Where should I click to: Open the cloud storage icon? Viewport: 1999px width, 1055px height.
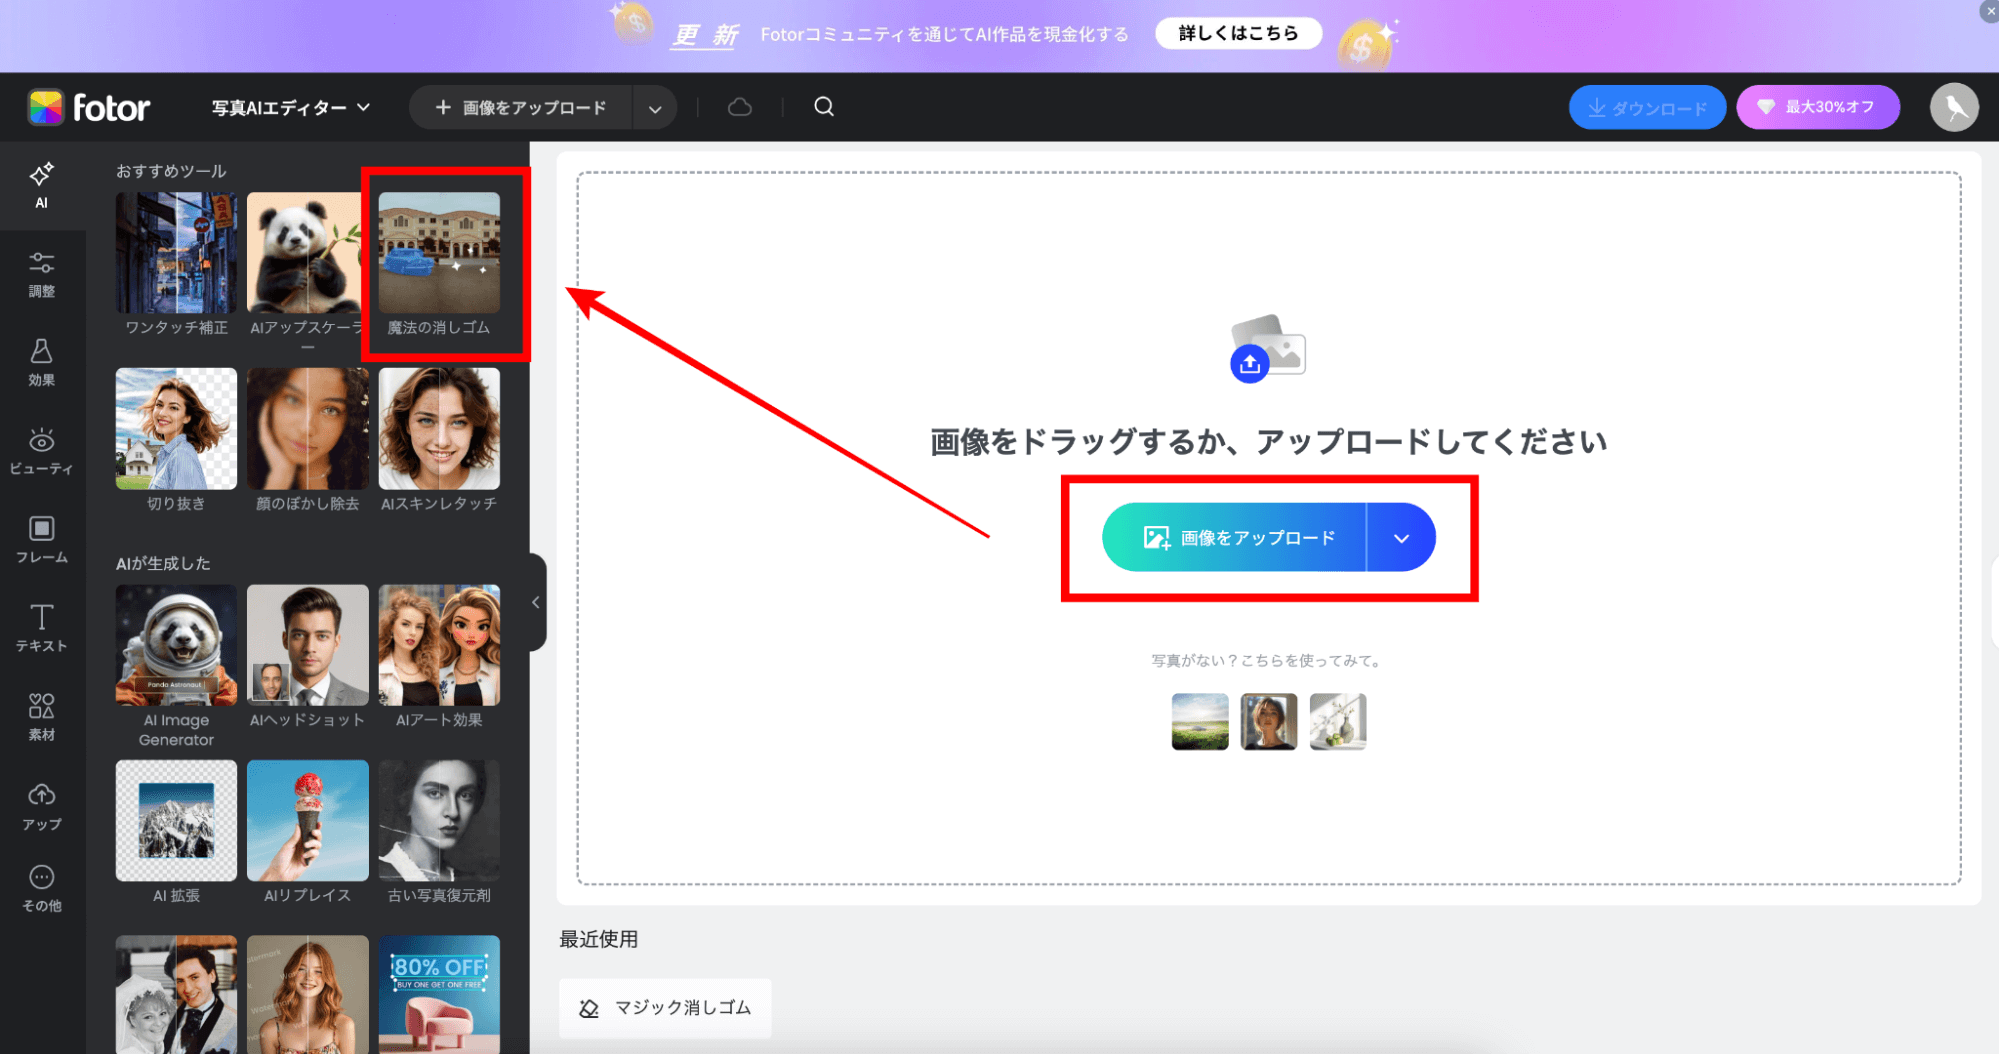click(739, 106)
